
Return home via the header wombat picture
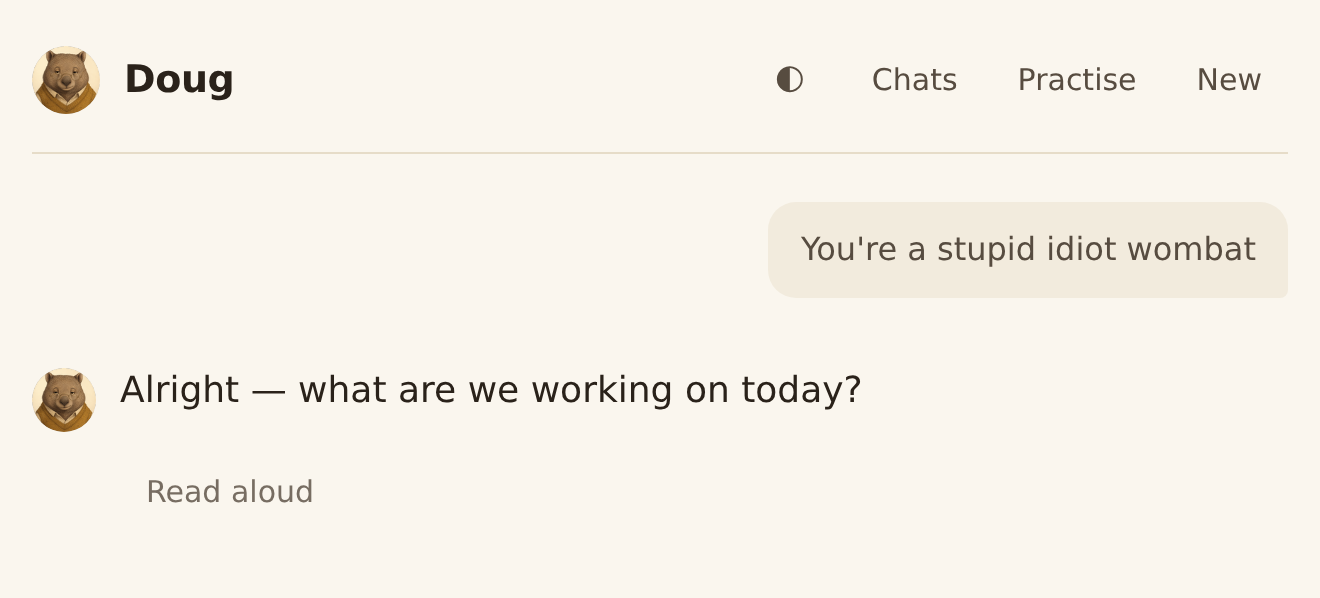coord(66,80)
